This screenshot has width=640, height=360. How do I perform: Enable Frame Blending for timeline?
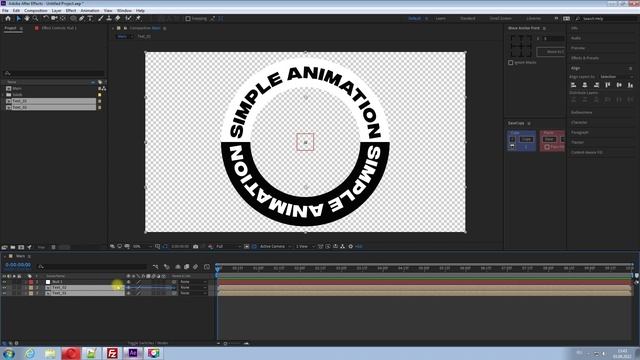pos(187,267)
